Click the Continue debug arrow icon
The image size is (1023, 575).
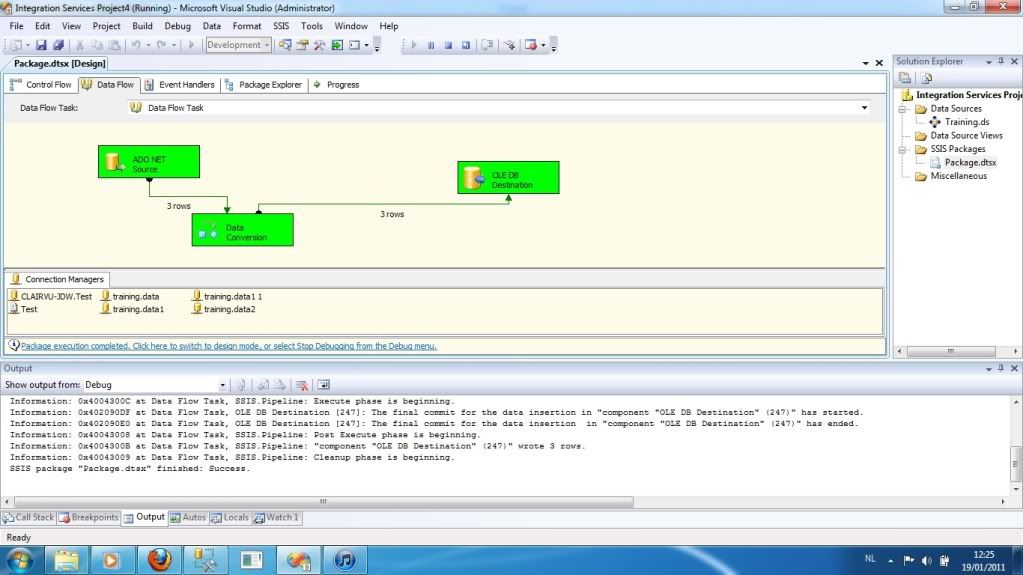click(413, 45)
